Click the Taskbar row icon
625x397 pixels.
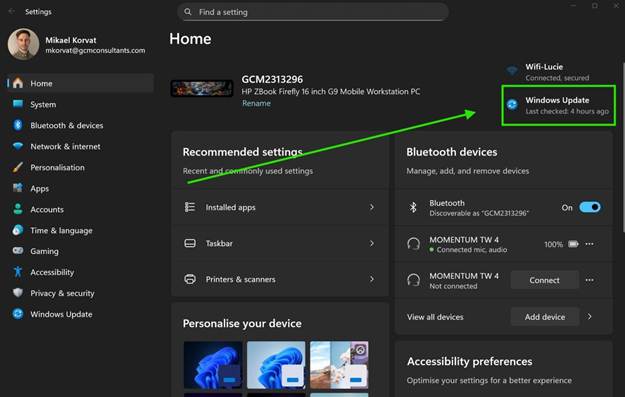(x=190, y=243)
